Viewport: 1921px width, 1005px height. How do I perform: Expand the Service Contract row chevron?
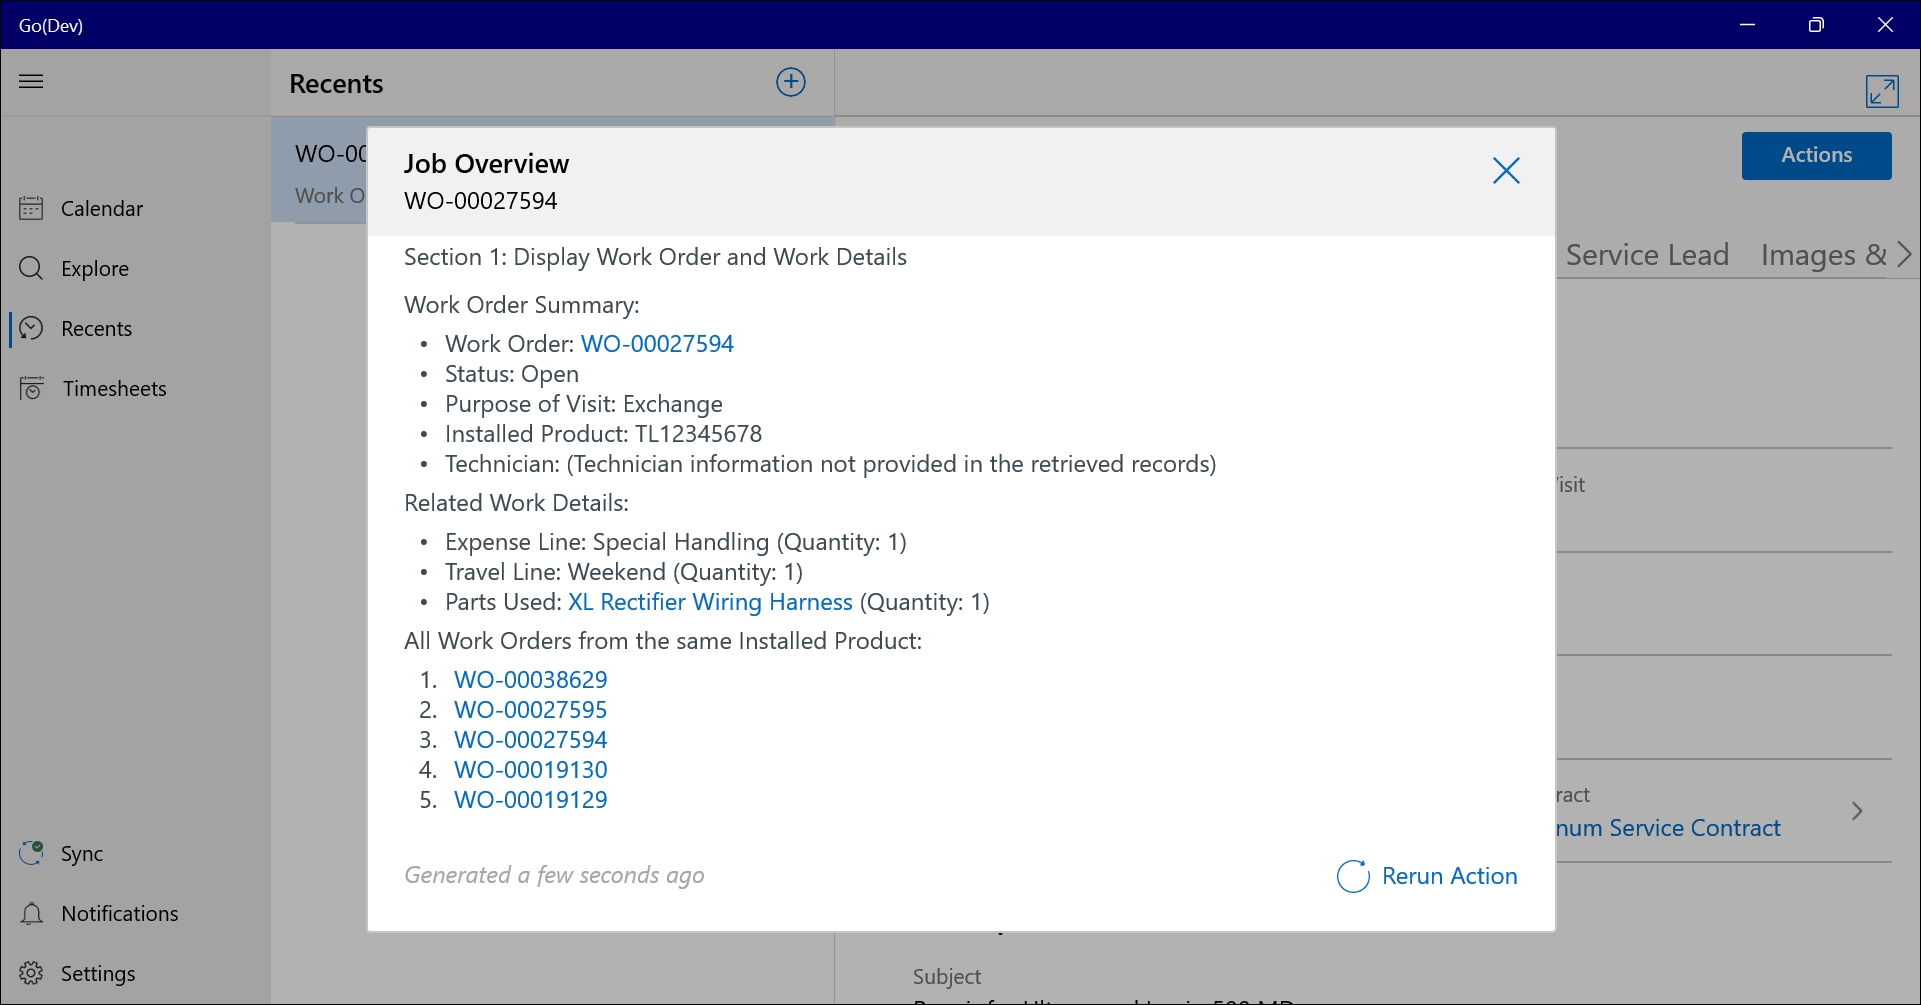(x=1857, y=811)
